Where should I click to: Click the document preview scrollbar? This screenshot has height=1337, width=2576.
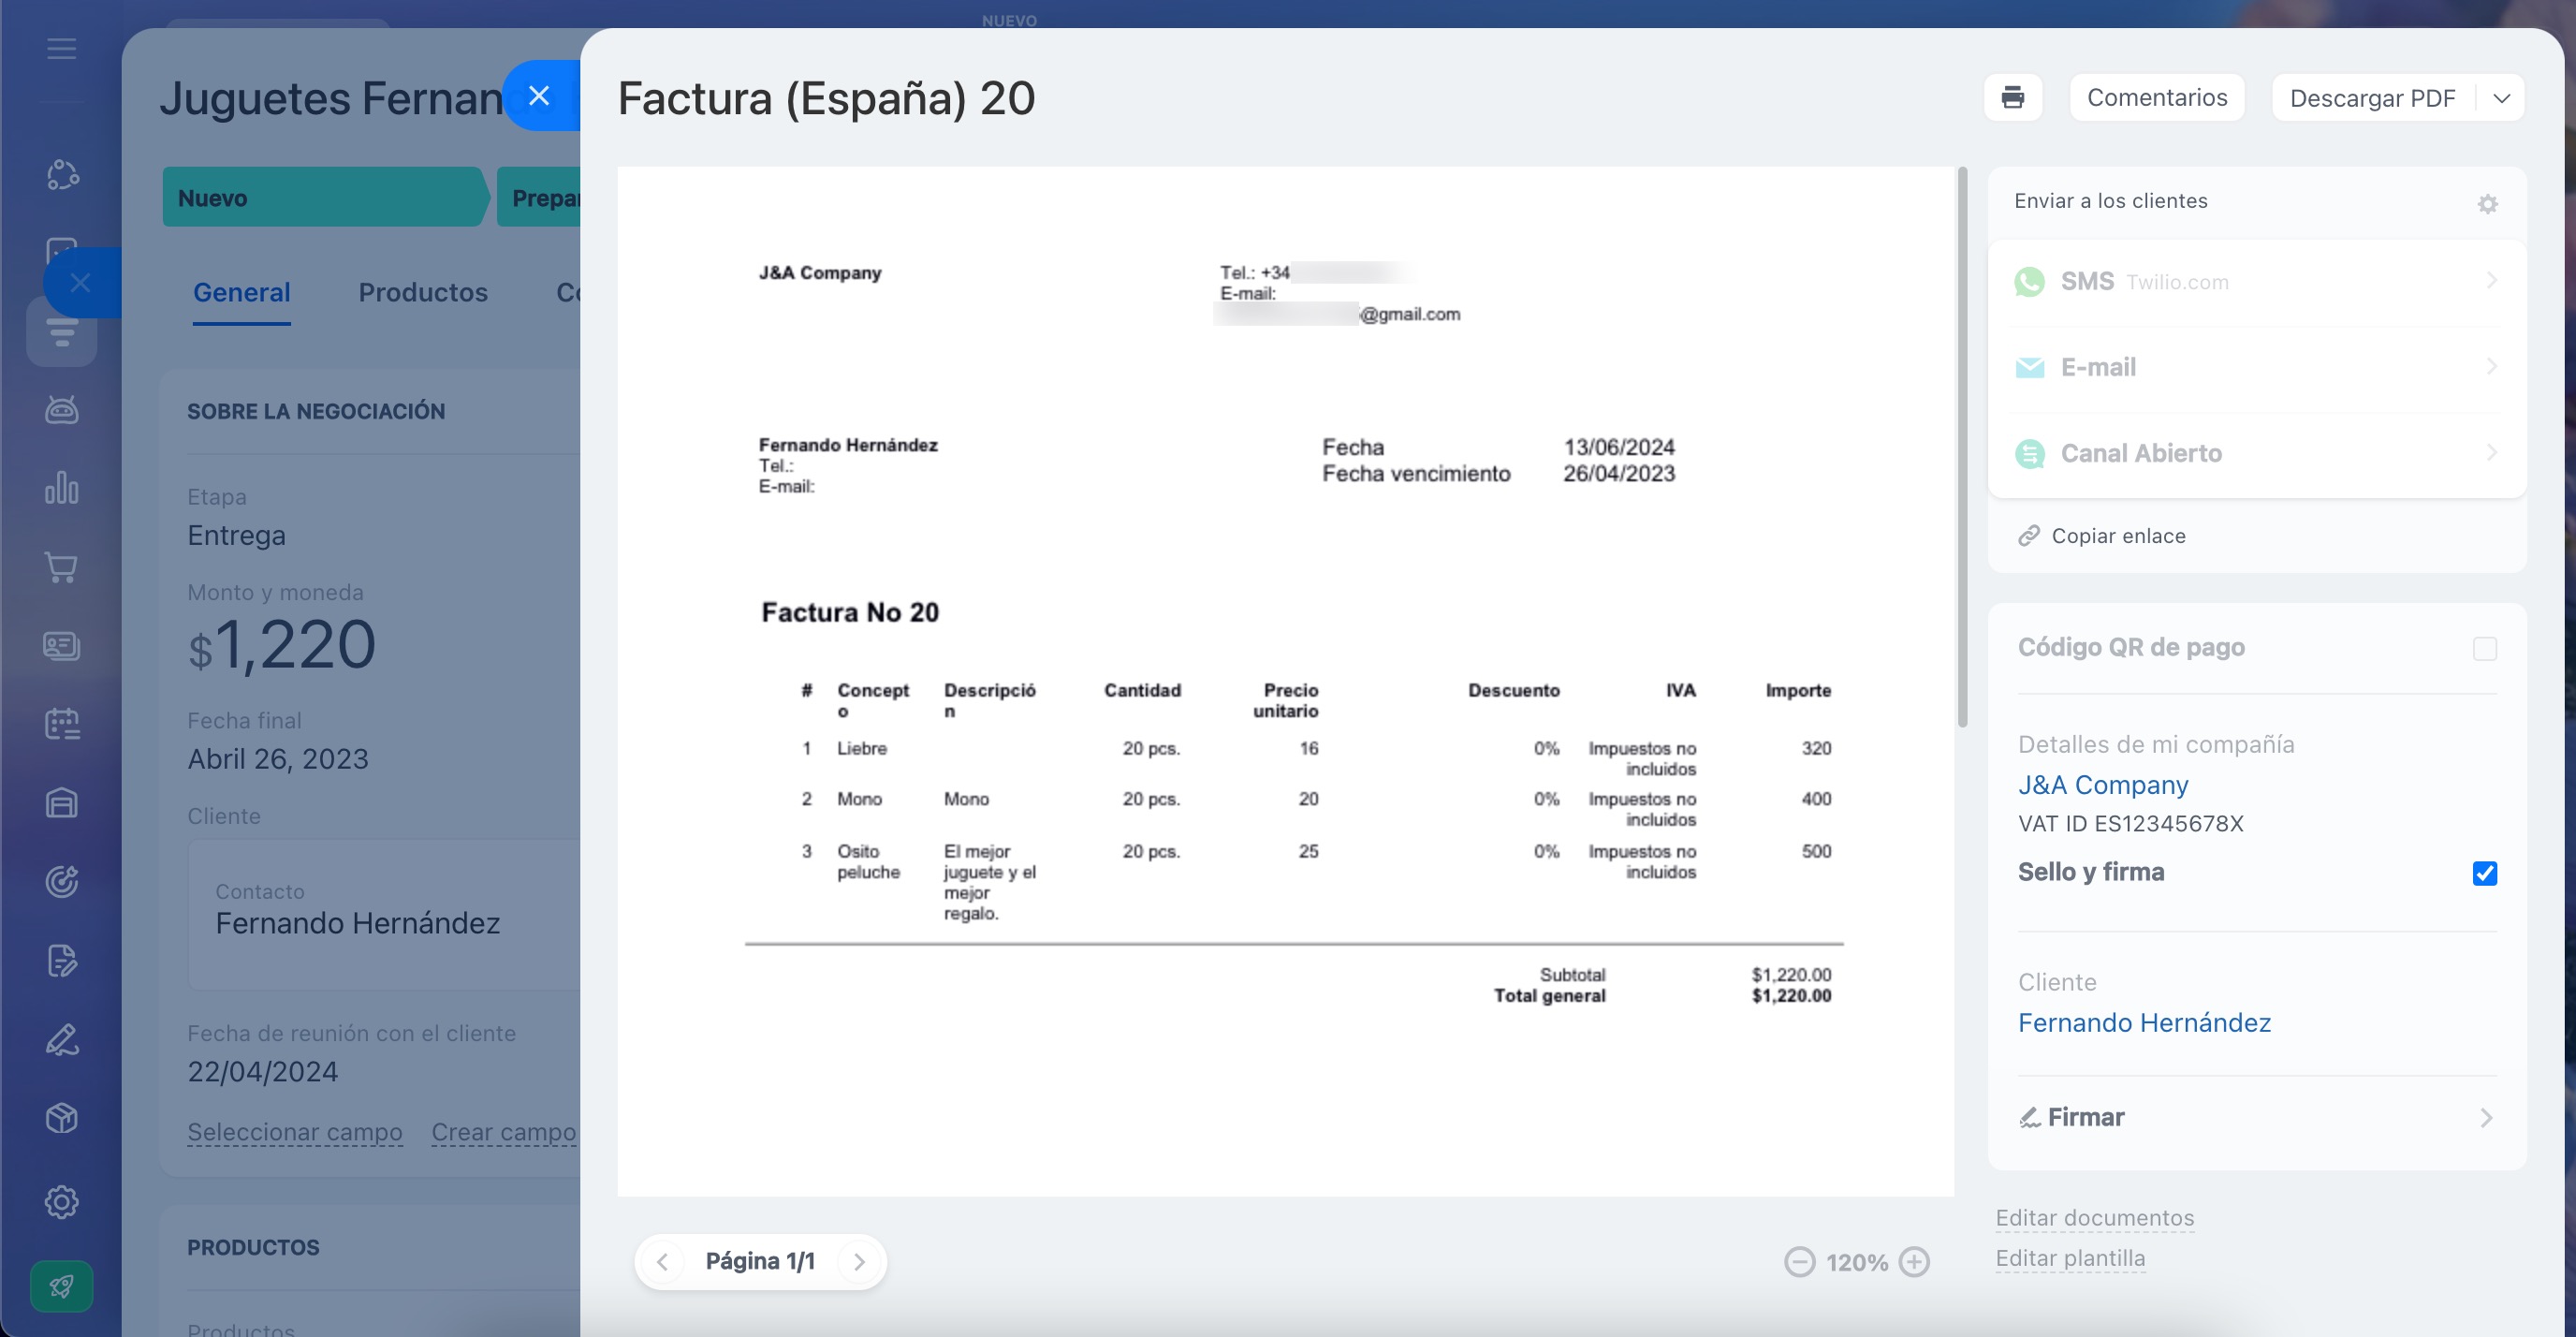[1962, 447]
